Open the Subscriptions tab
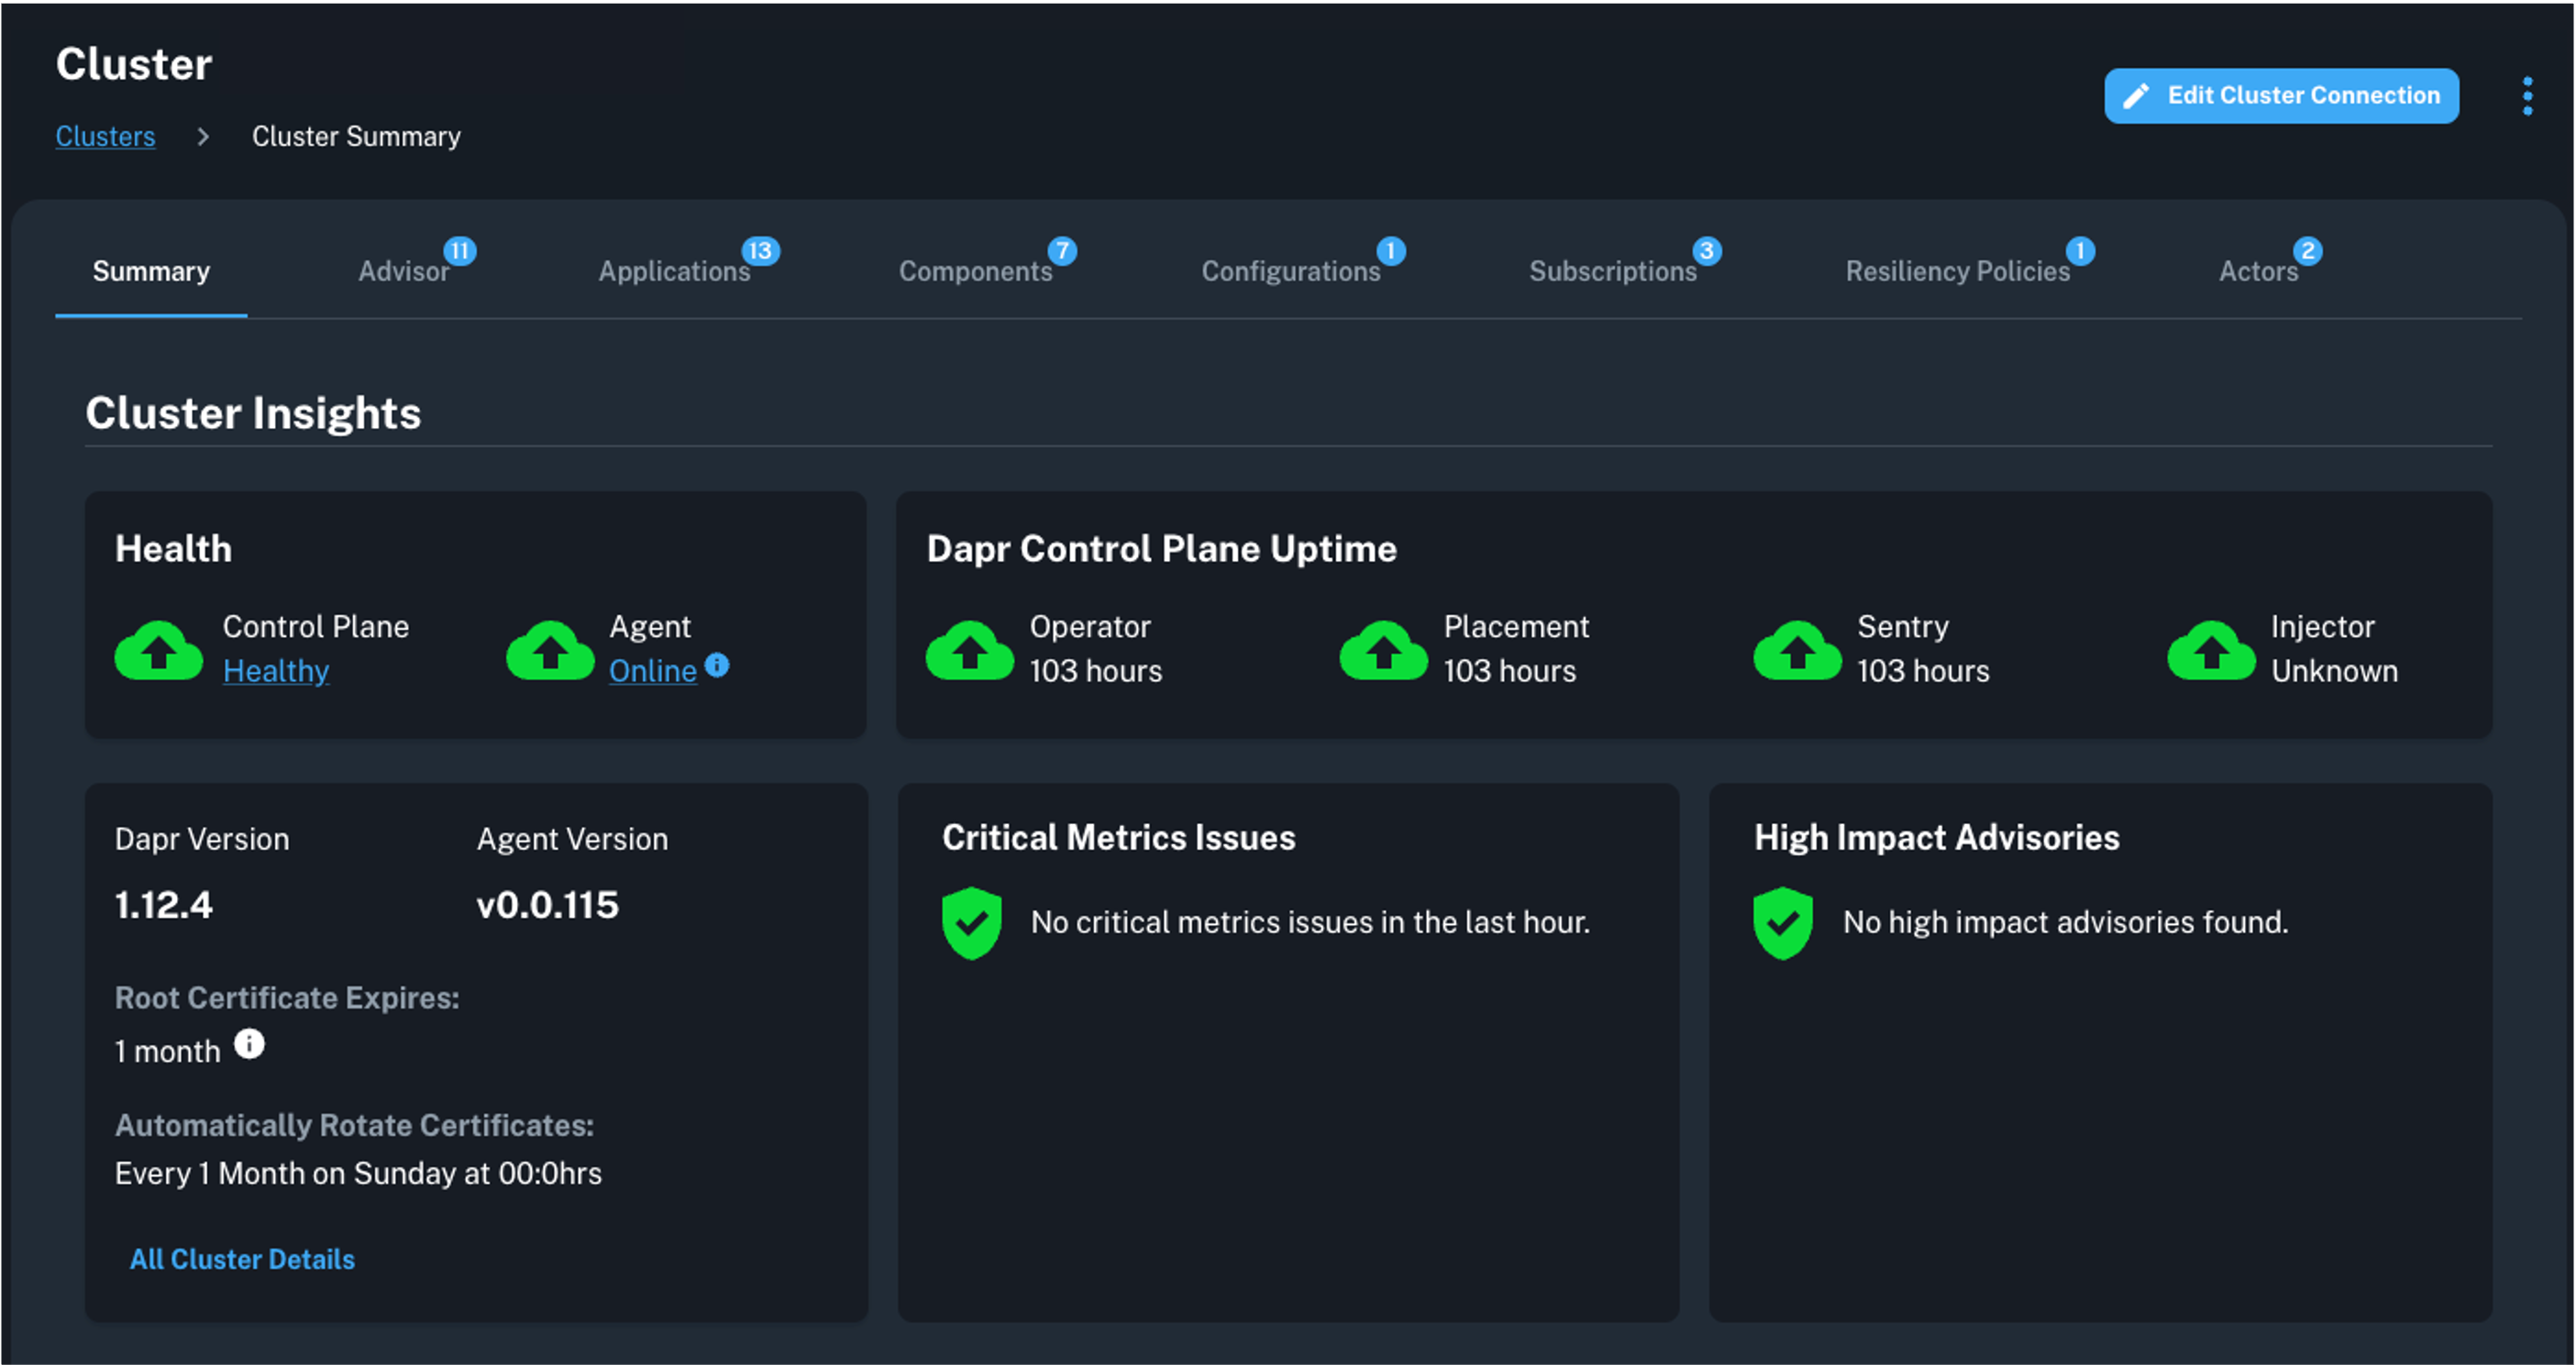The height and width of the screenshot is (1365, 2576). click(1612, 271)
